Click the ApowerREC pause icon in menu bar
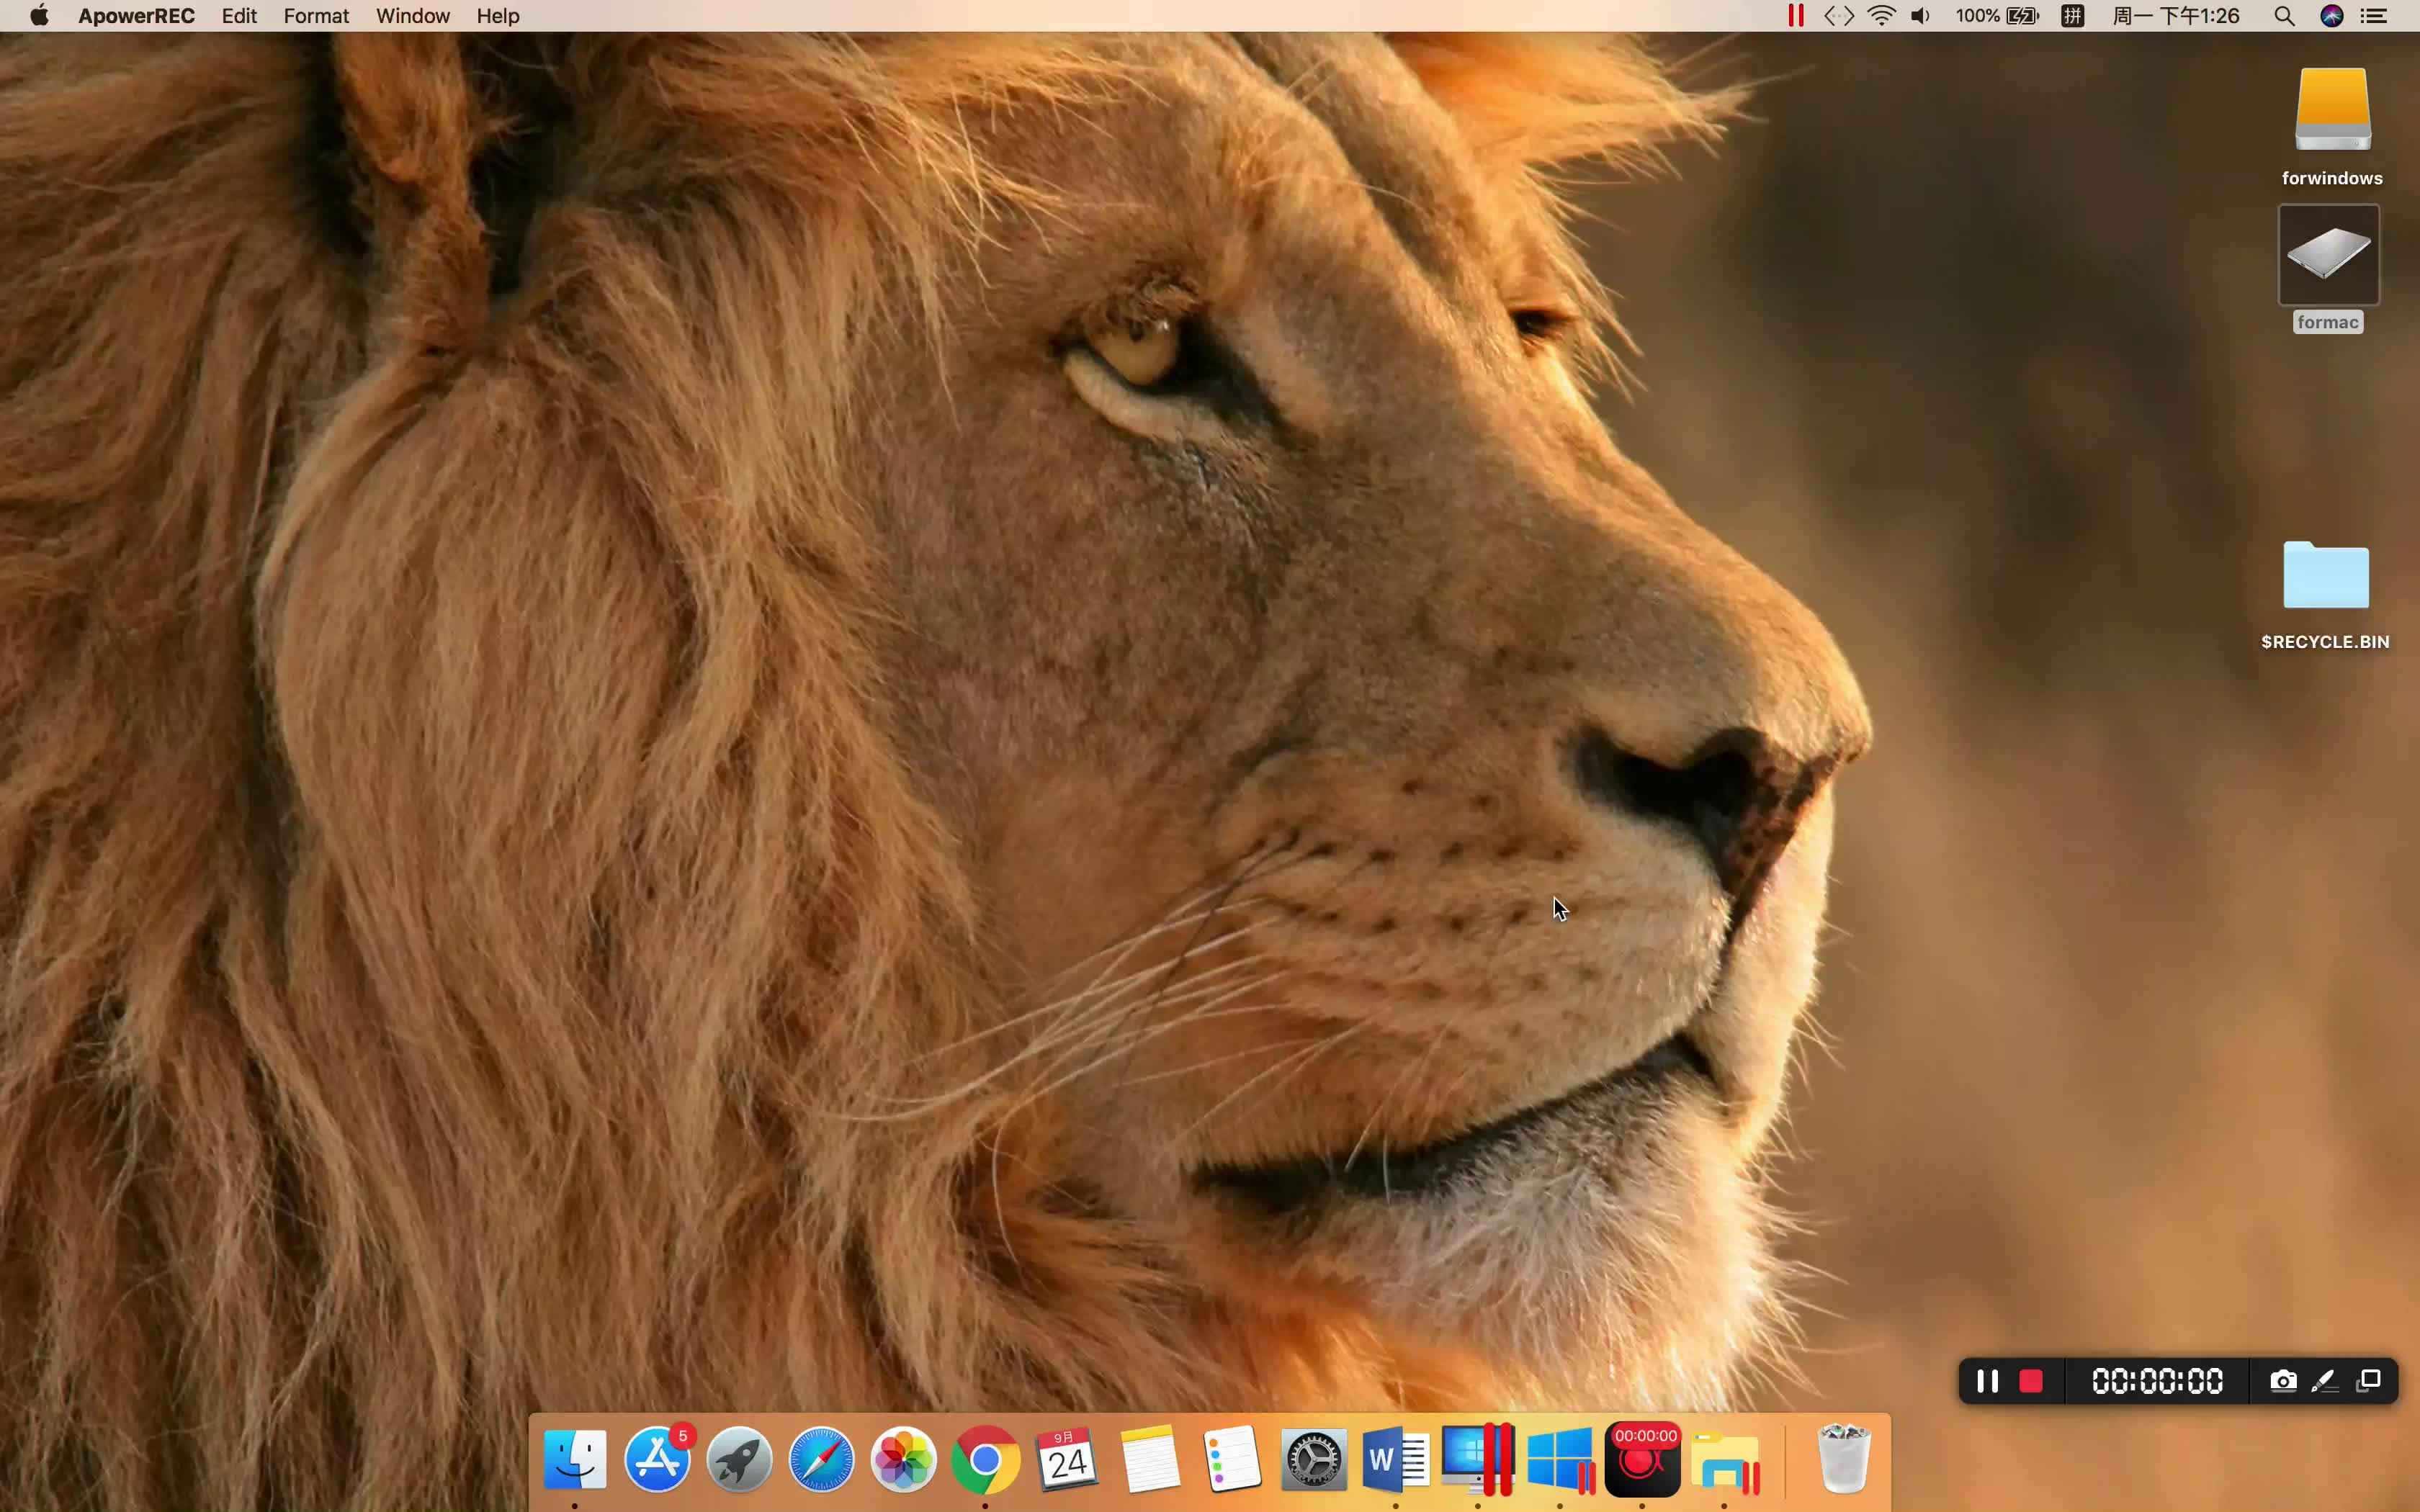The image size is (2420, 1512). (x=1796, y=16)
